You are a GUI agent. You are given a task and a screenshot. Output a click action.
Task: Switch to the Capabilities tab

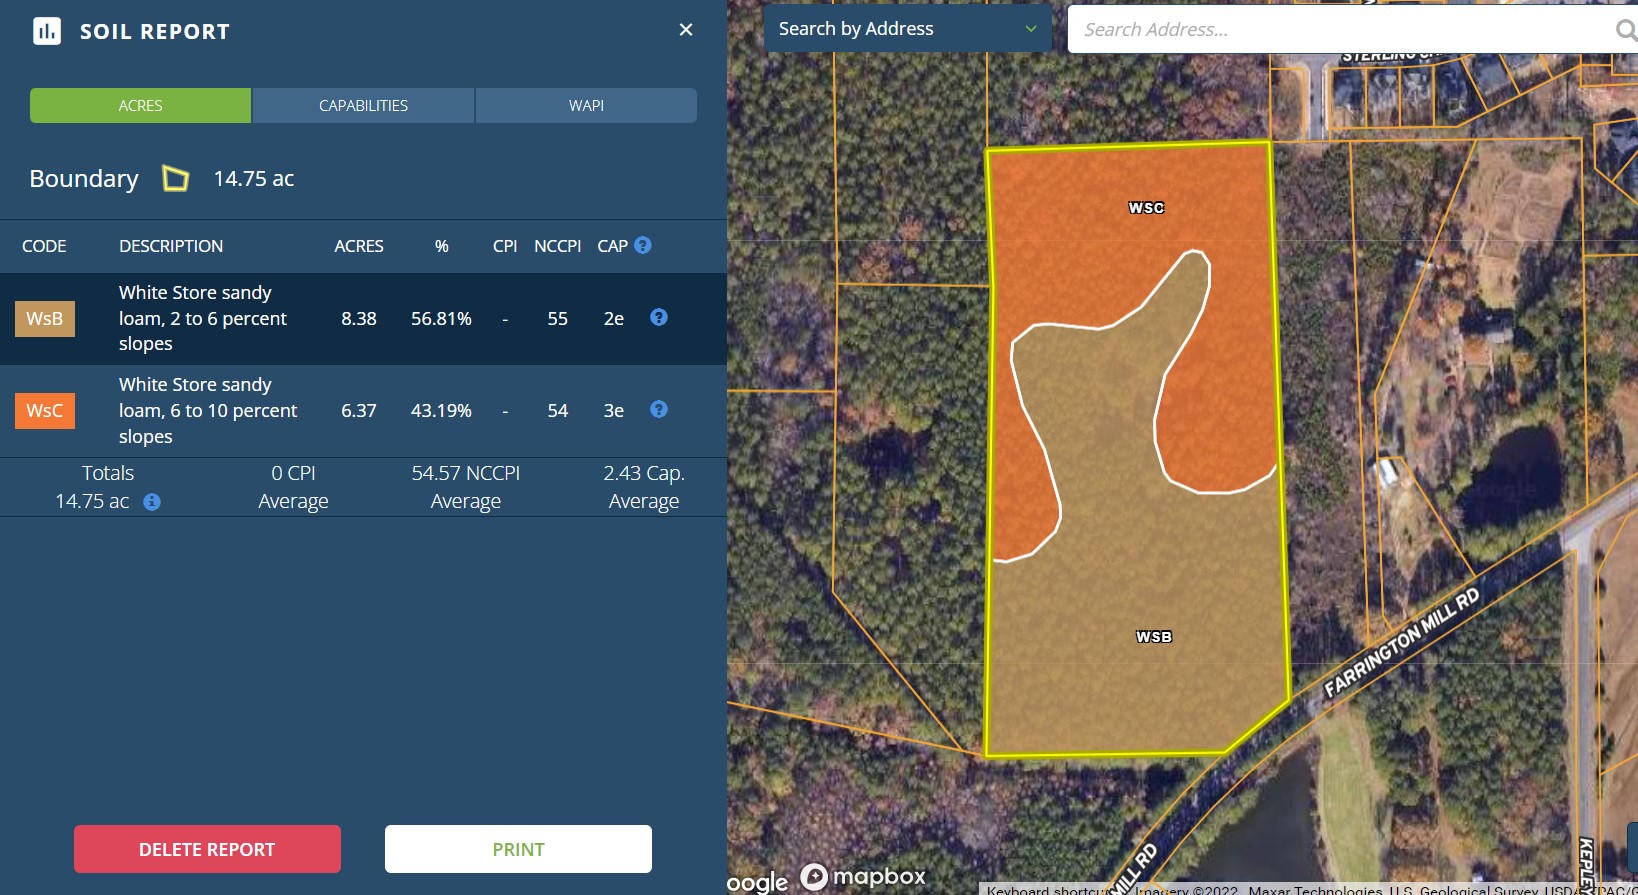(x=363, y=106)
